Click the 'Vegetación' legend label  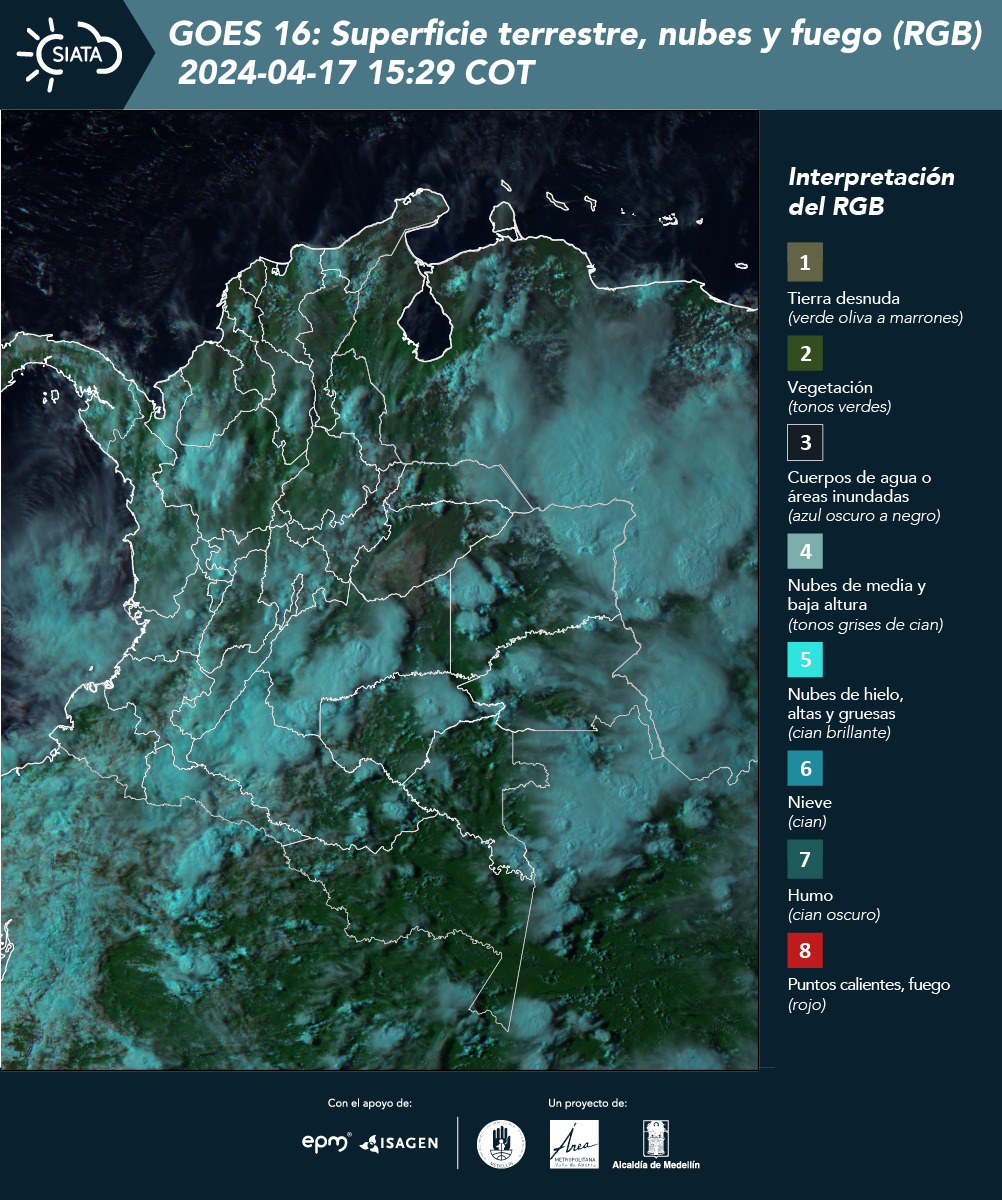[x=830, y=388]
